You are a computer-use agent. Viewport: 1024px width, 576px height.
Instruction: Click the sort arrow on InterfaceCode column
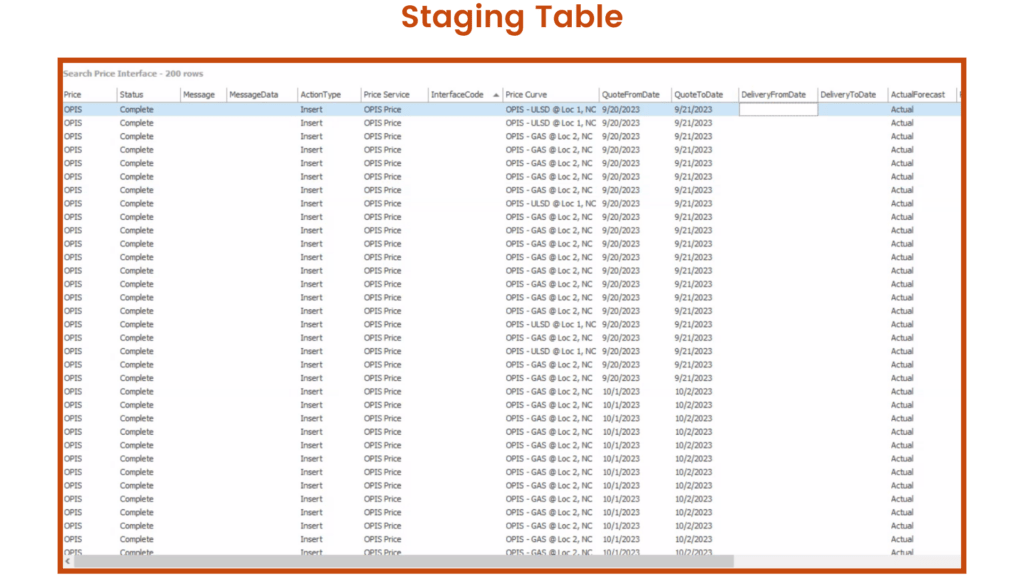pos(495,95)
